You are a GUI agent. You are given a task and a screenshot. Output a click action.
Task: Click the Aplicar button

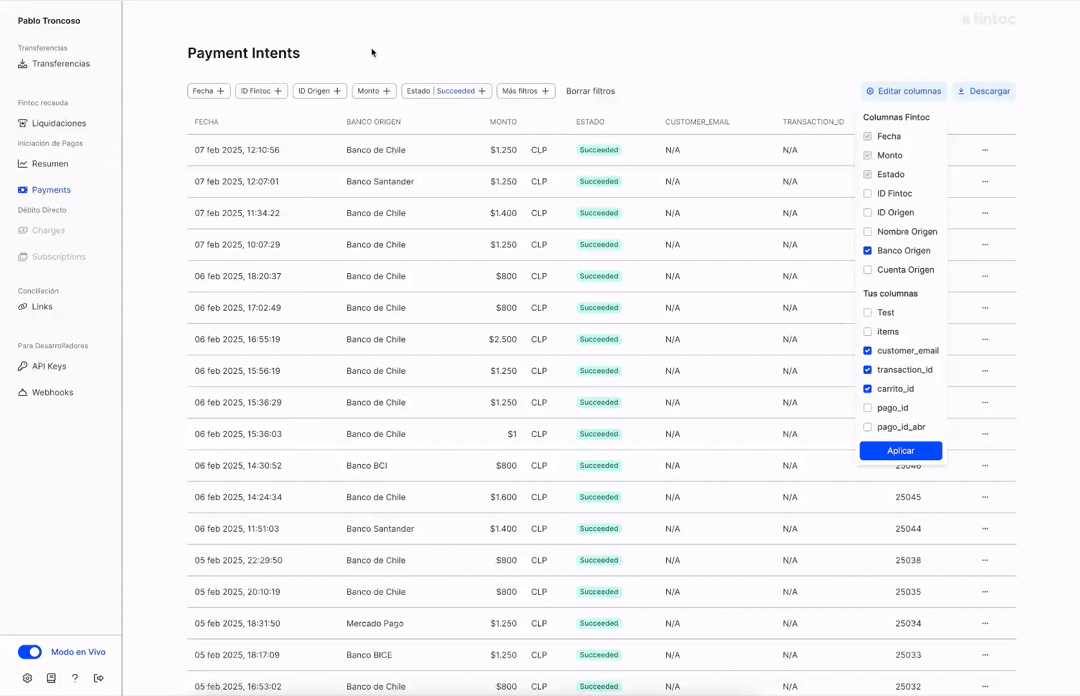click(901, 451)
